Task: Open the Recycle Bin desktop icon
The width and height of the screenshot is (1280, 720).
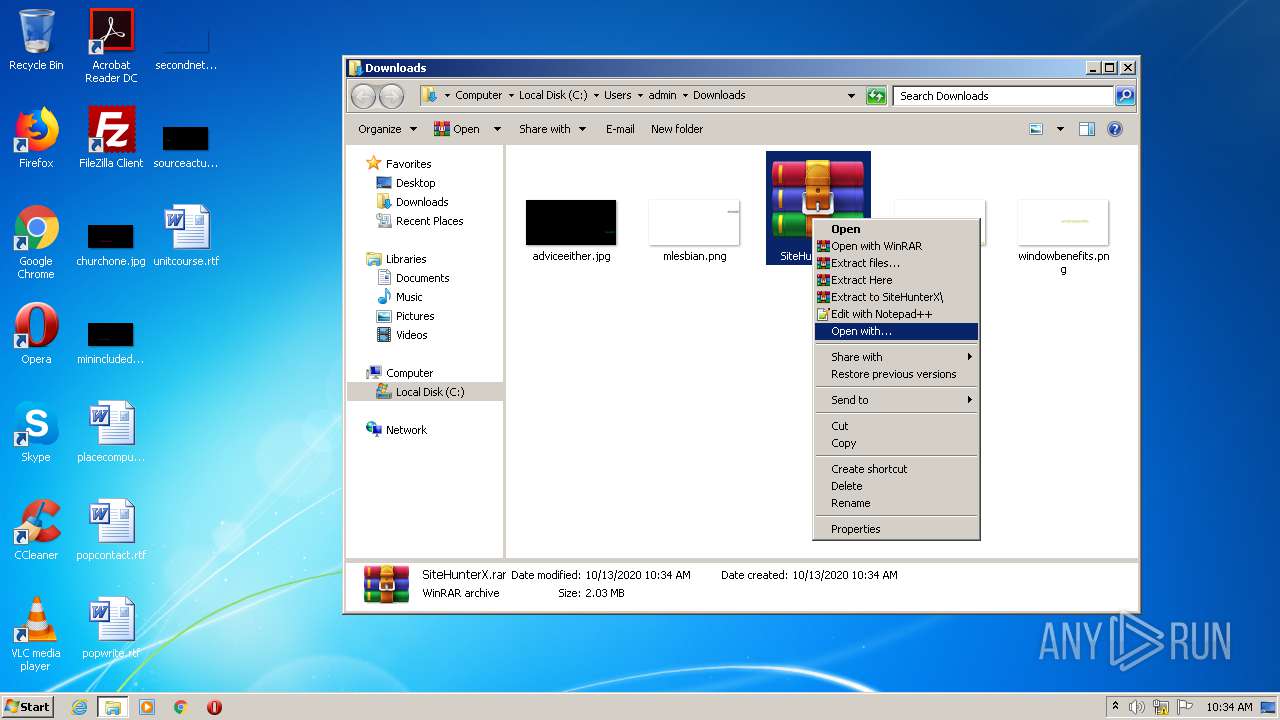Action: point(36,41)
